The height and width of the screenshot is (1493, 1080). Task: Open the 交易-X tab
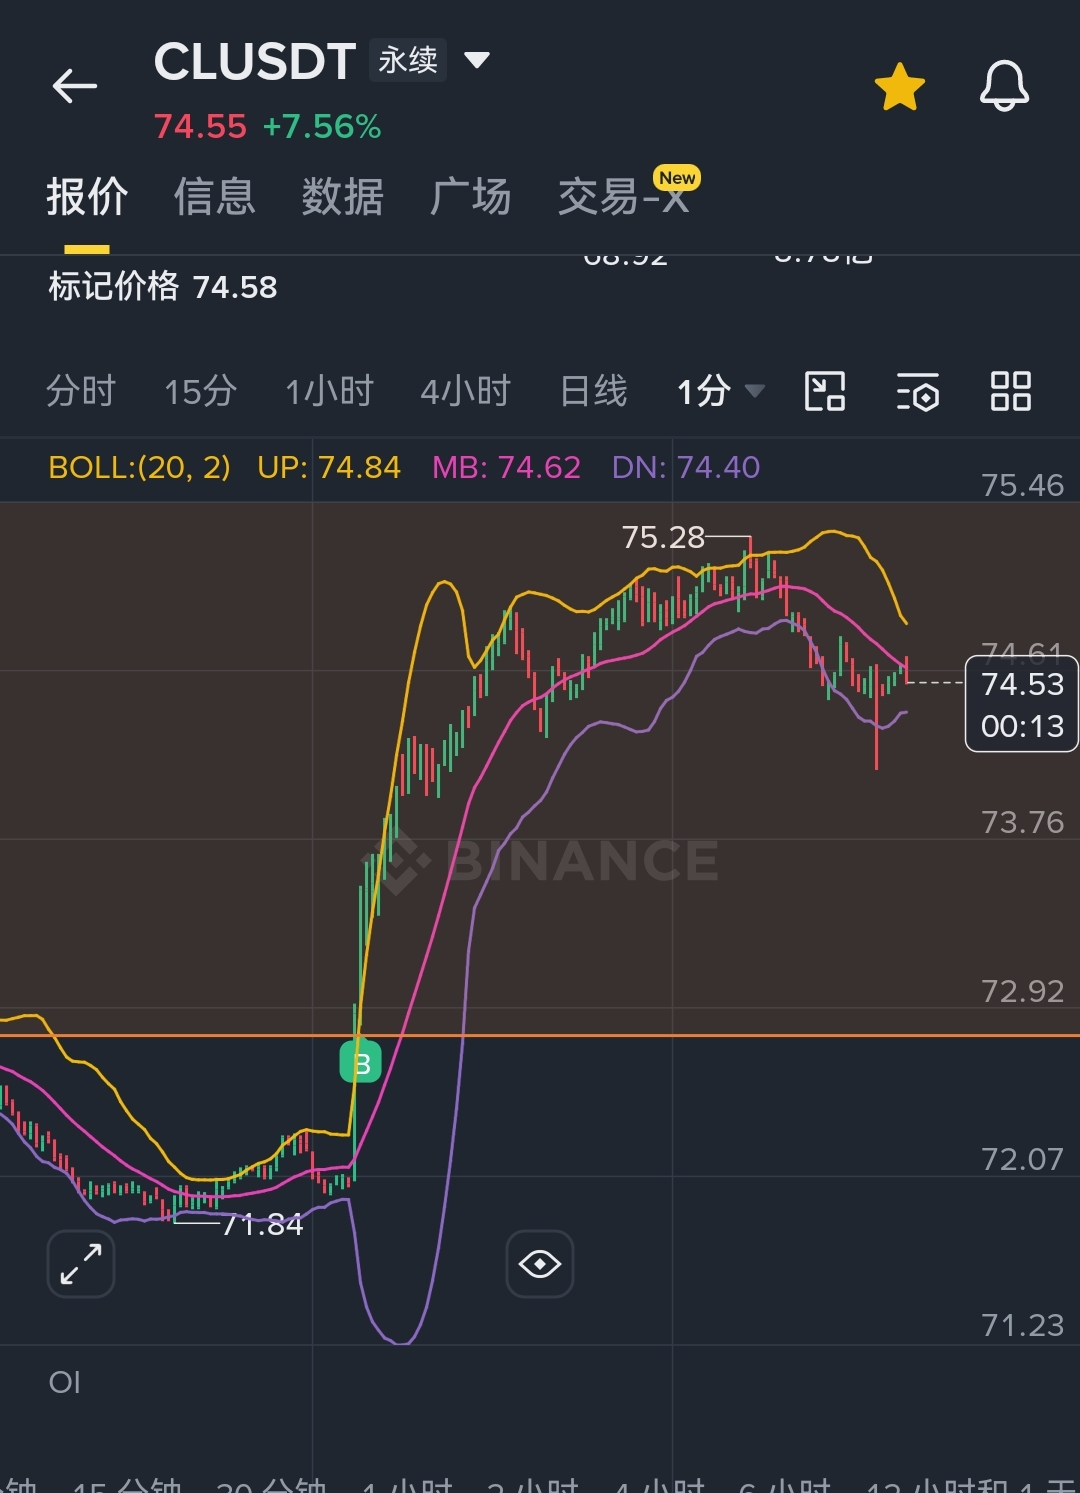pyautogui.click(x=625, y=195)
